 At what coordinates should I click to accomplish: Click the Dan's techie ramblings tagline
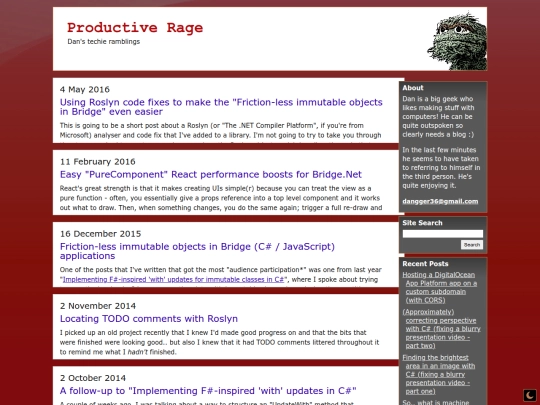(x=104, y=42)
